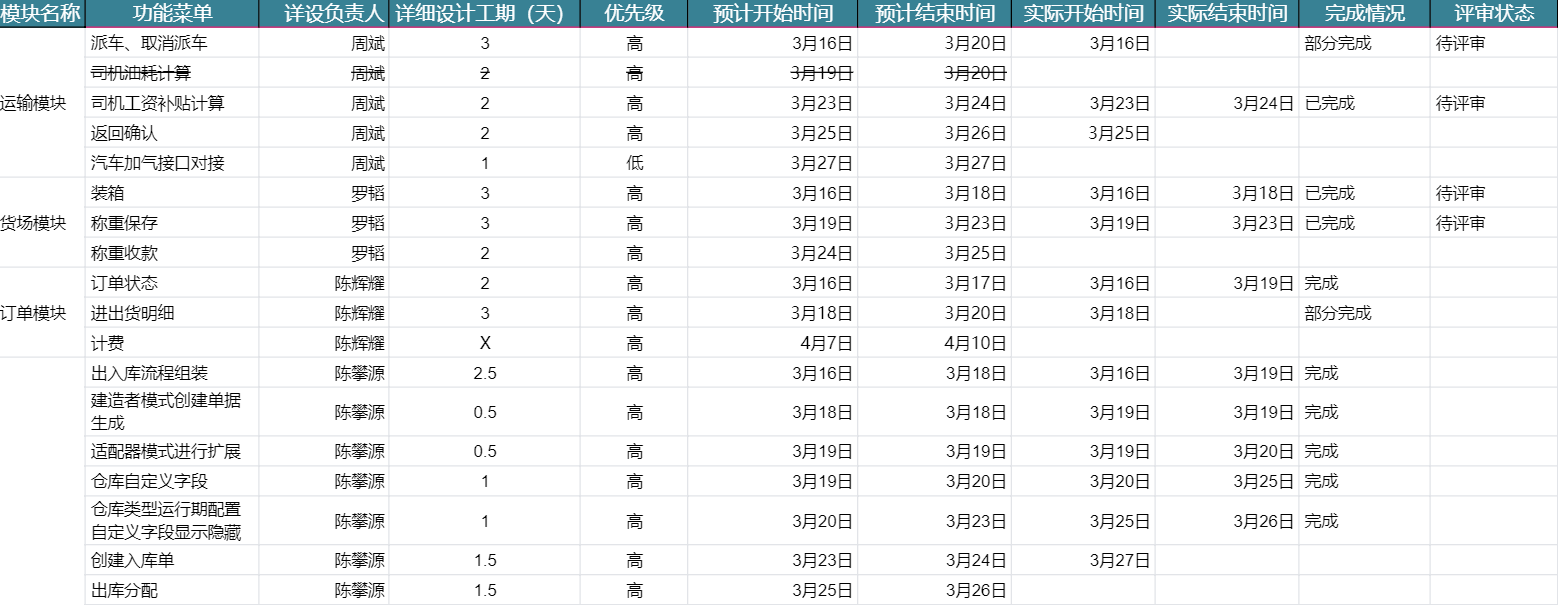
Task: Select the 功能菜单 column header
Action: click(172, 13)
